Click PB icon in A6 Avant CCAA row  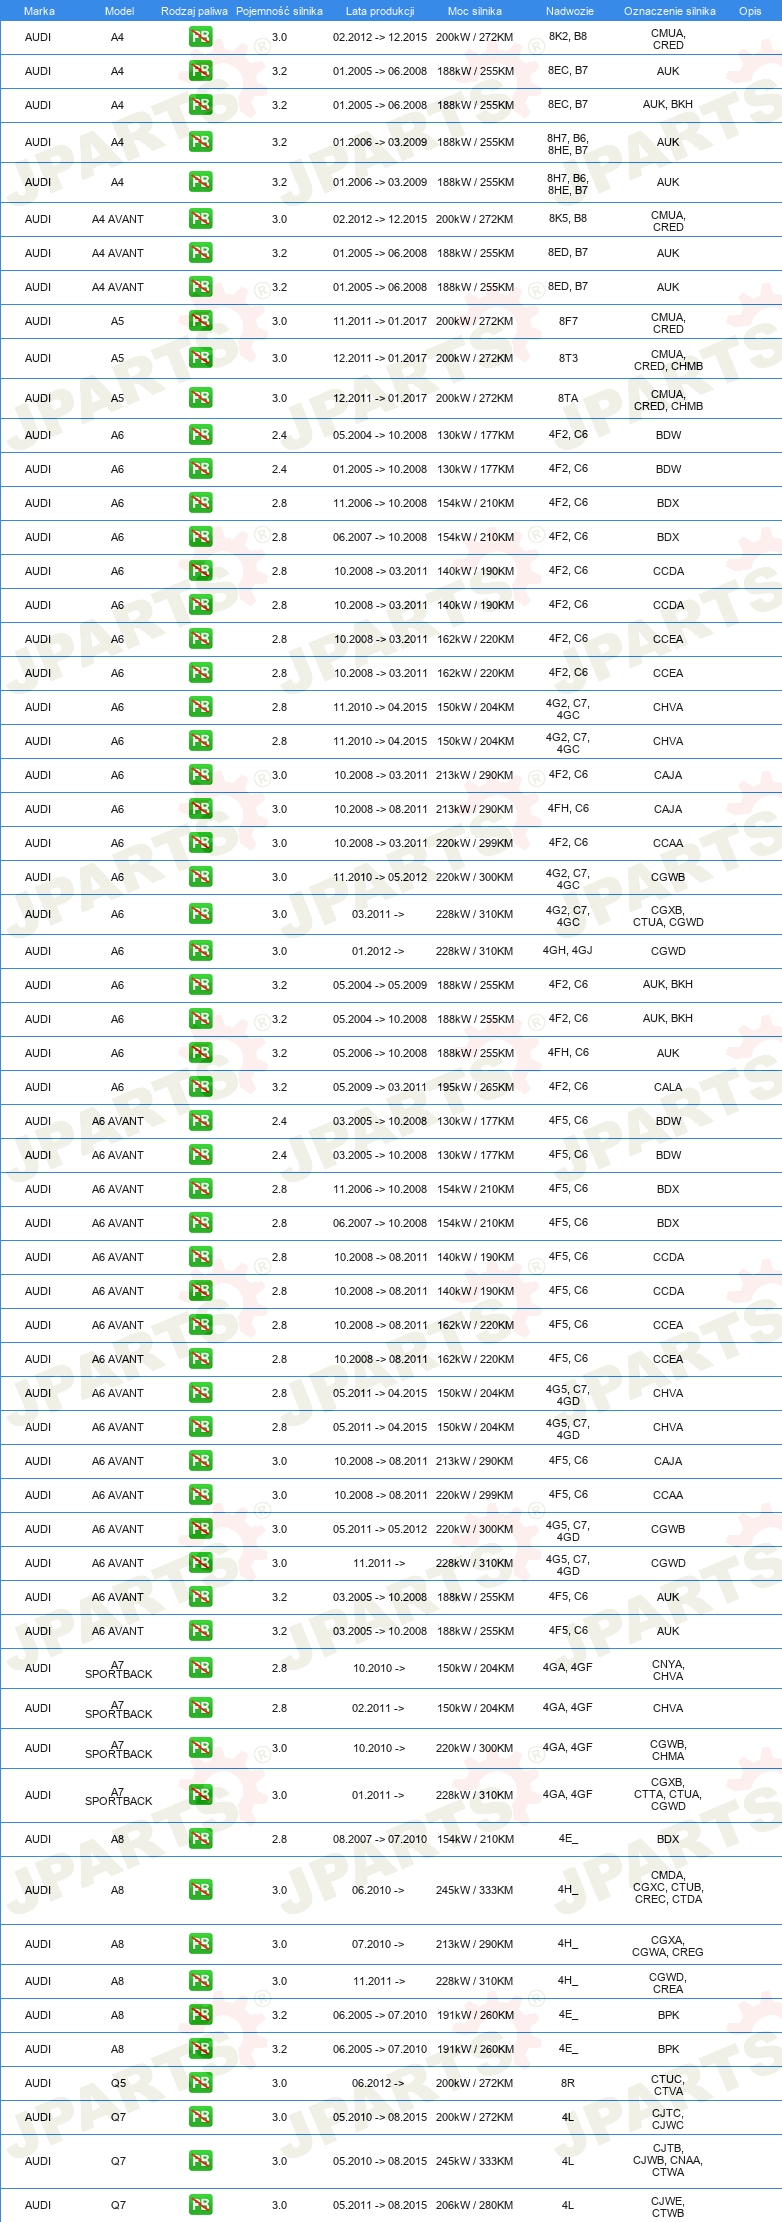[x=200, y=1495]
